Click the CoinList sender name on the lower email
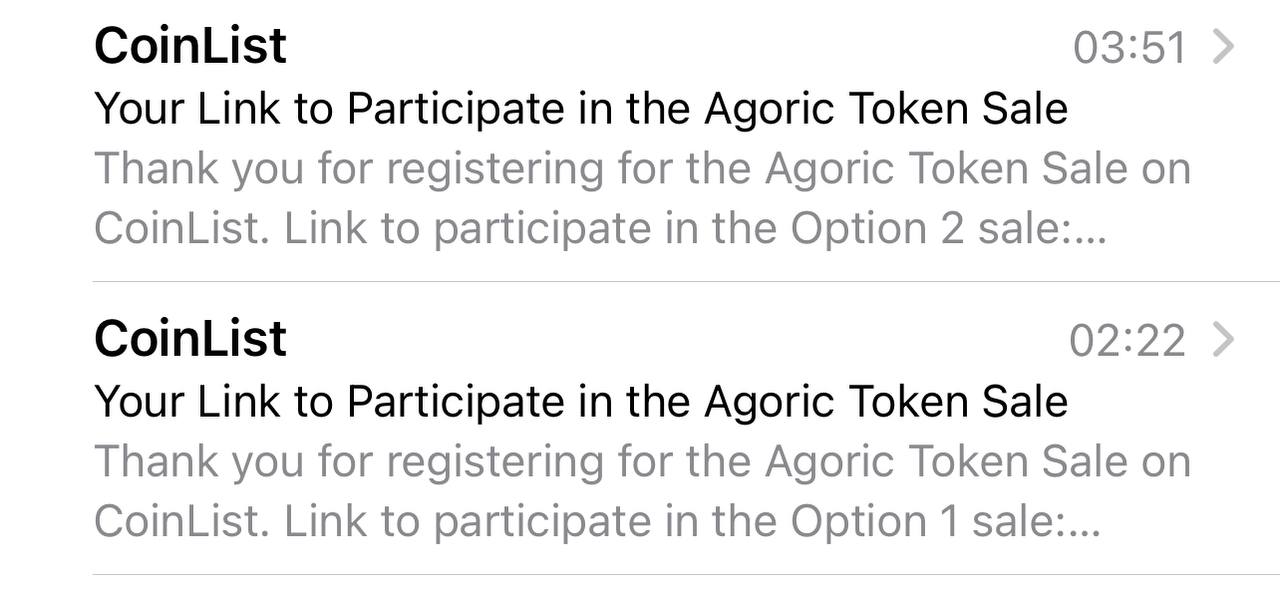 click(x=190, y=339)
